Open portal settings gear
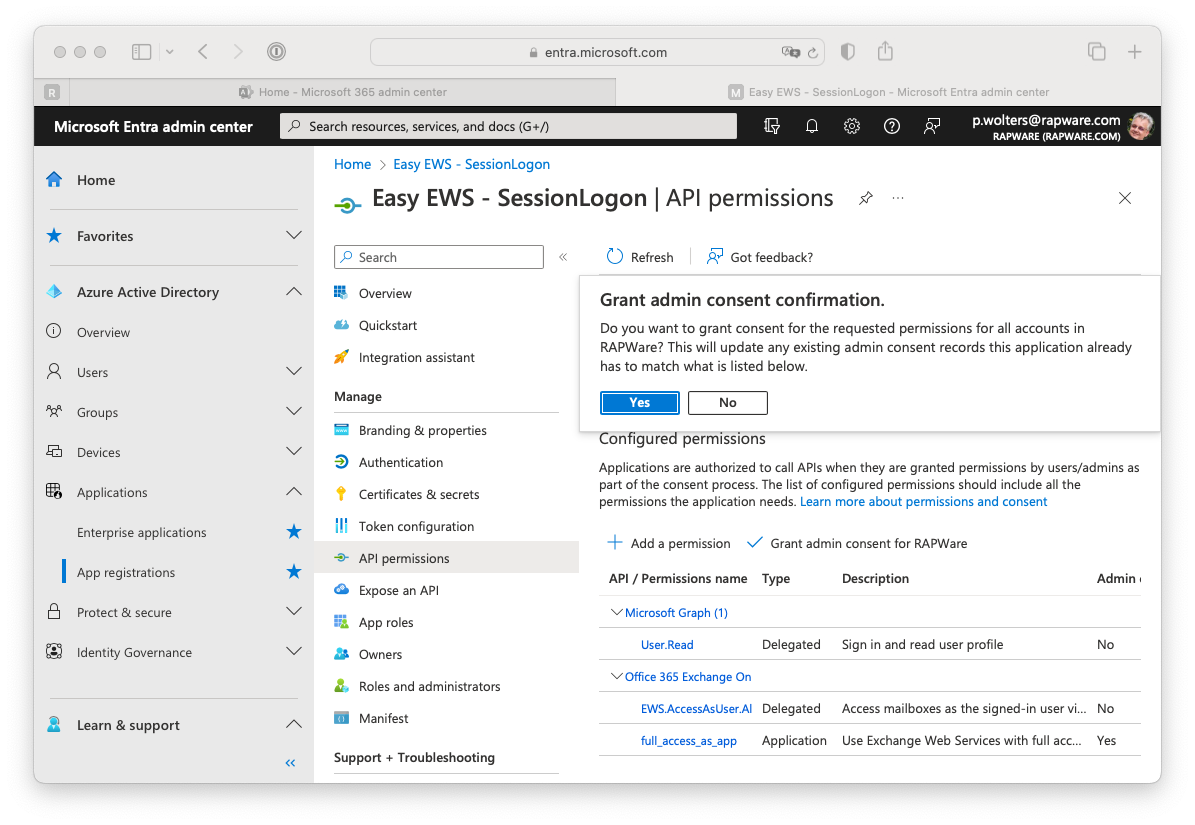 pyautogui.click(x=851, y=126)
